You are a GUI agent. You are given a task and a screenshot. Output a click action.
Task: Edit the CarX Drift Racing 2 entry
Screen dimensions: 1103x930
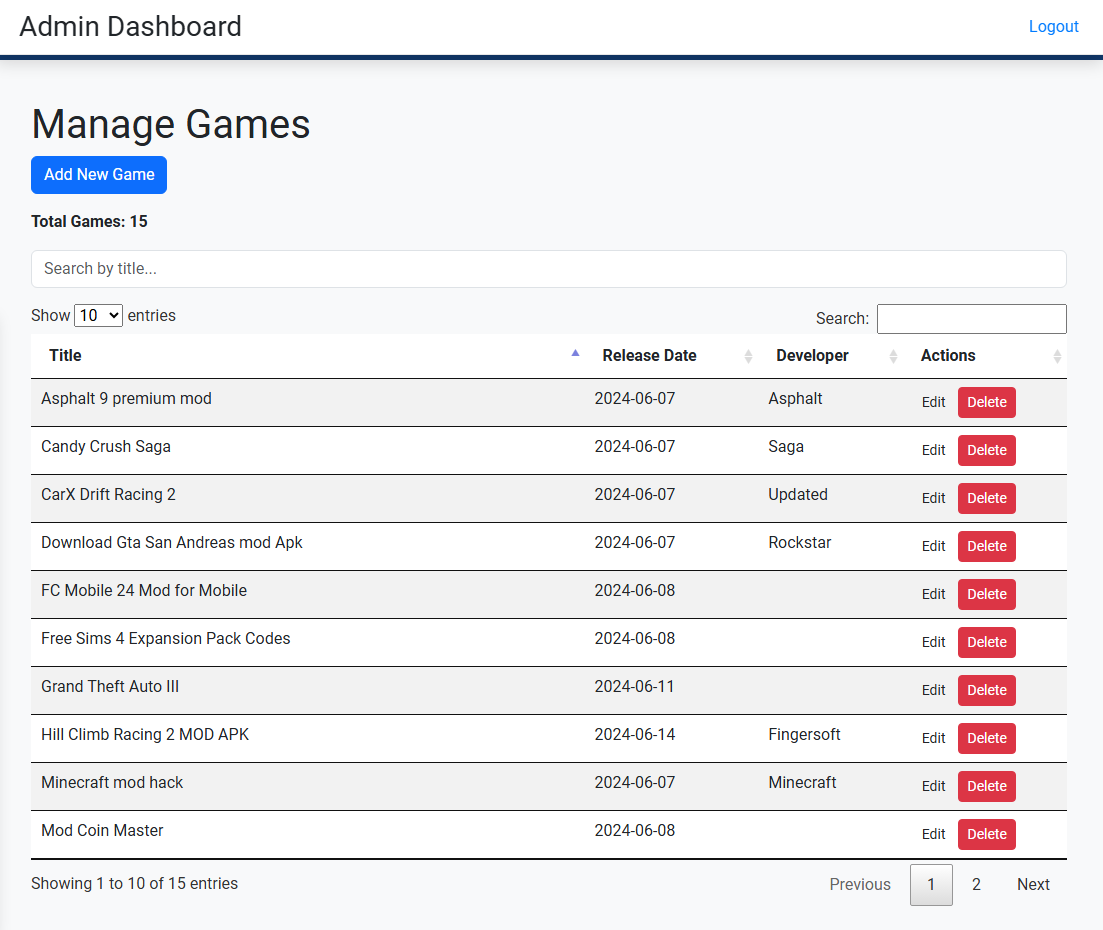(x=933, y=498)
